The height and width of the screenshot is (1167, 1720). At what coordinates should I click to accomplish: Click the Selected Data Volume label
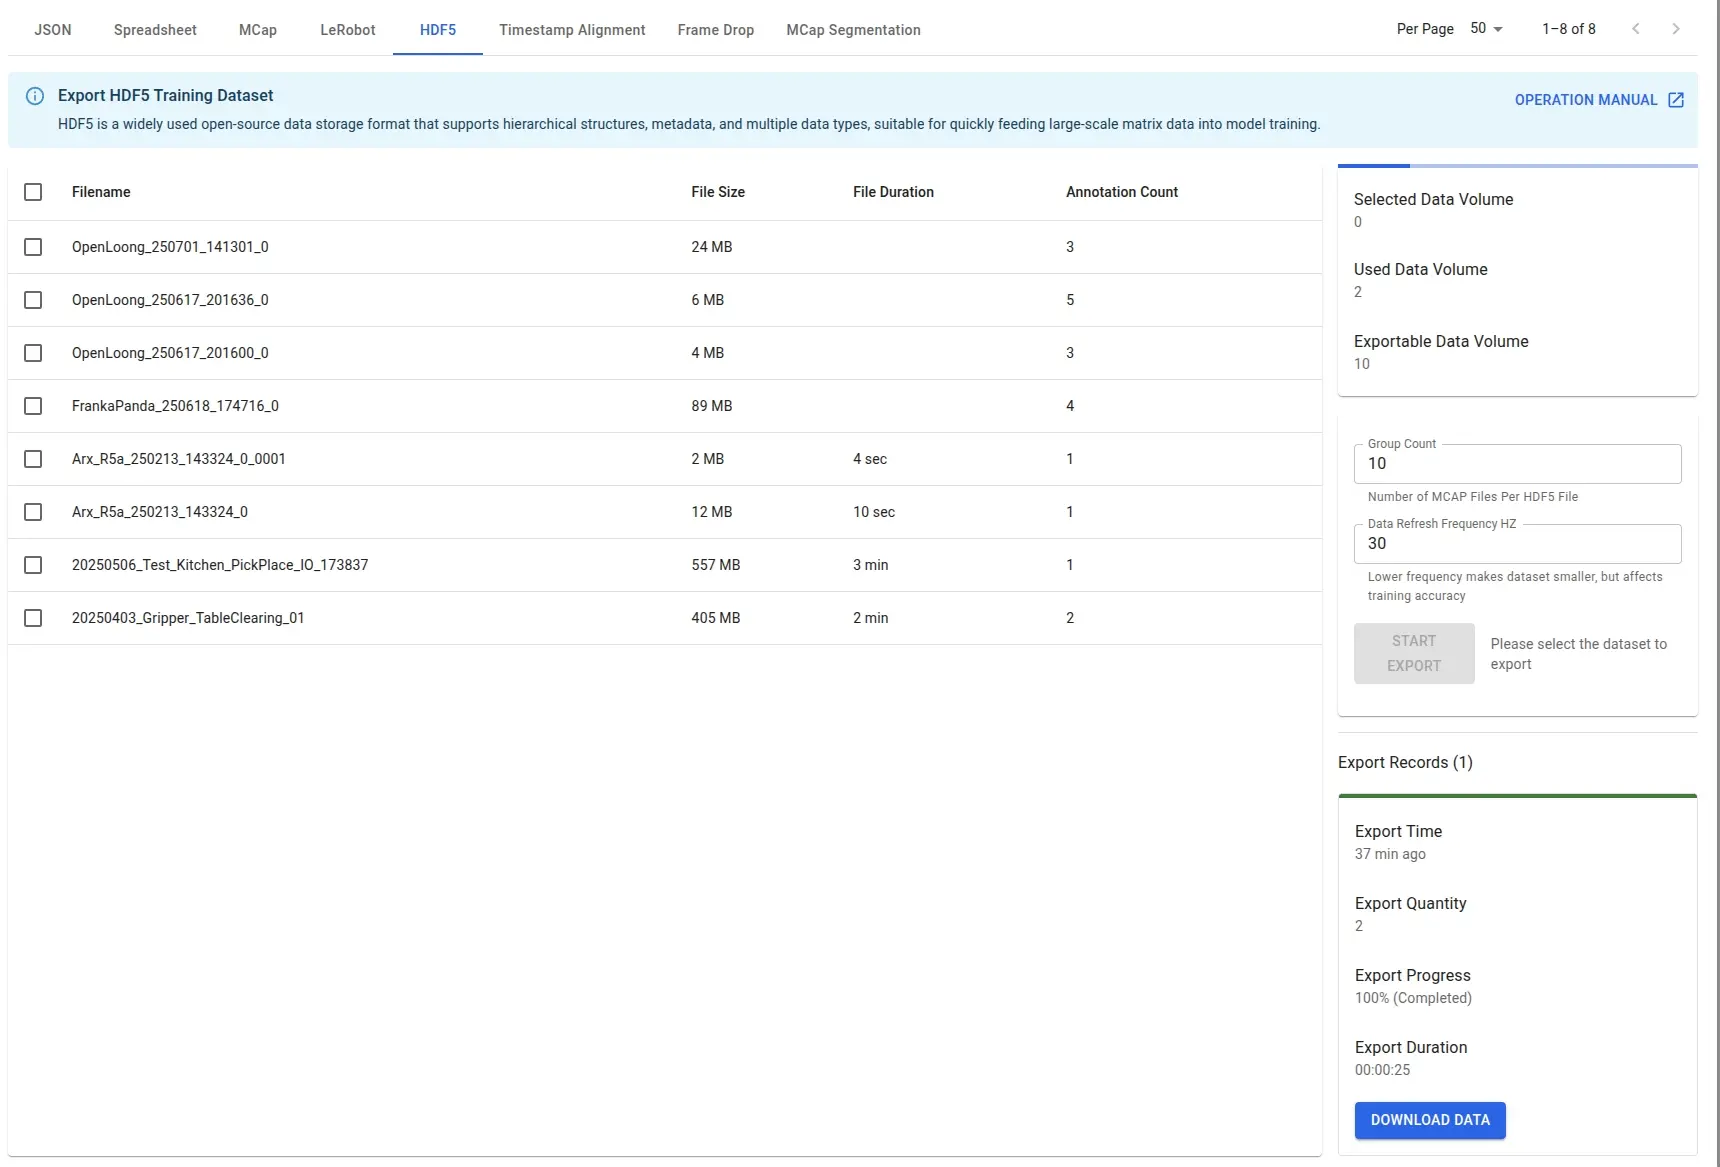click(1433, 200)
